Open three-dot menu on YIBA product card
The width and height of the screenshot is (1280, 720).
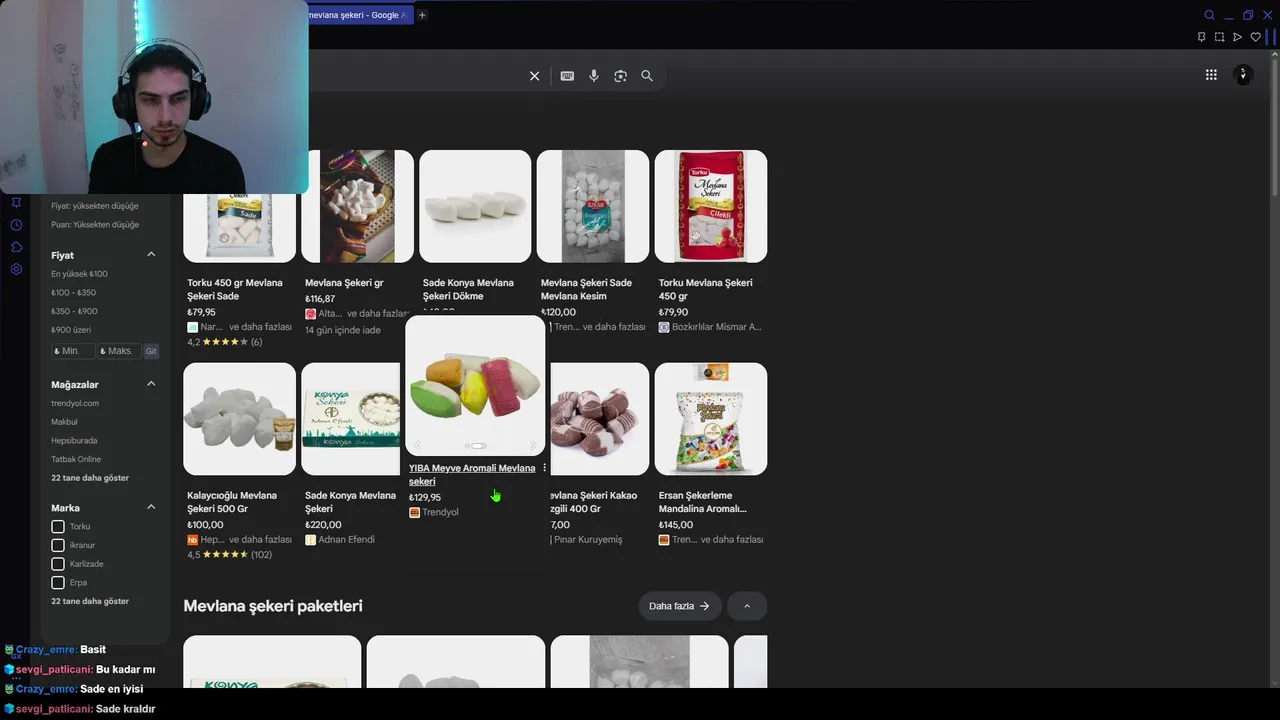coord(544,468)
